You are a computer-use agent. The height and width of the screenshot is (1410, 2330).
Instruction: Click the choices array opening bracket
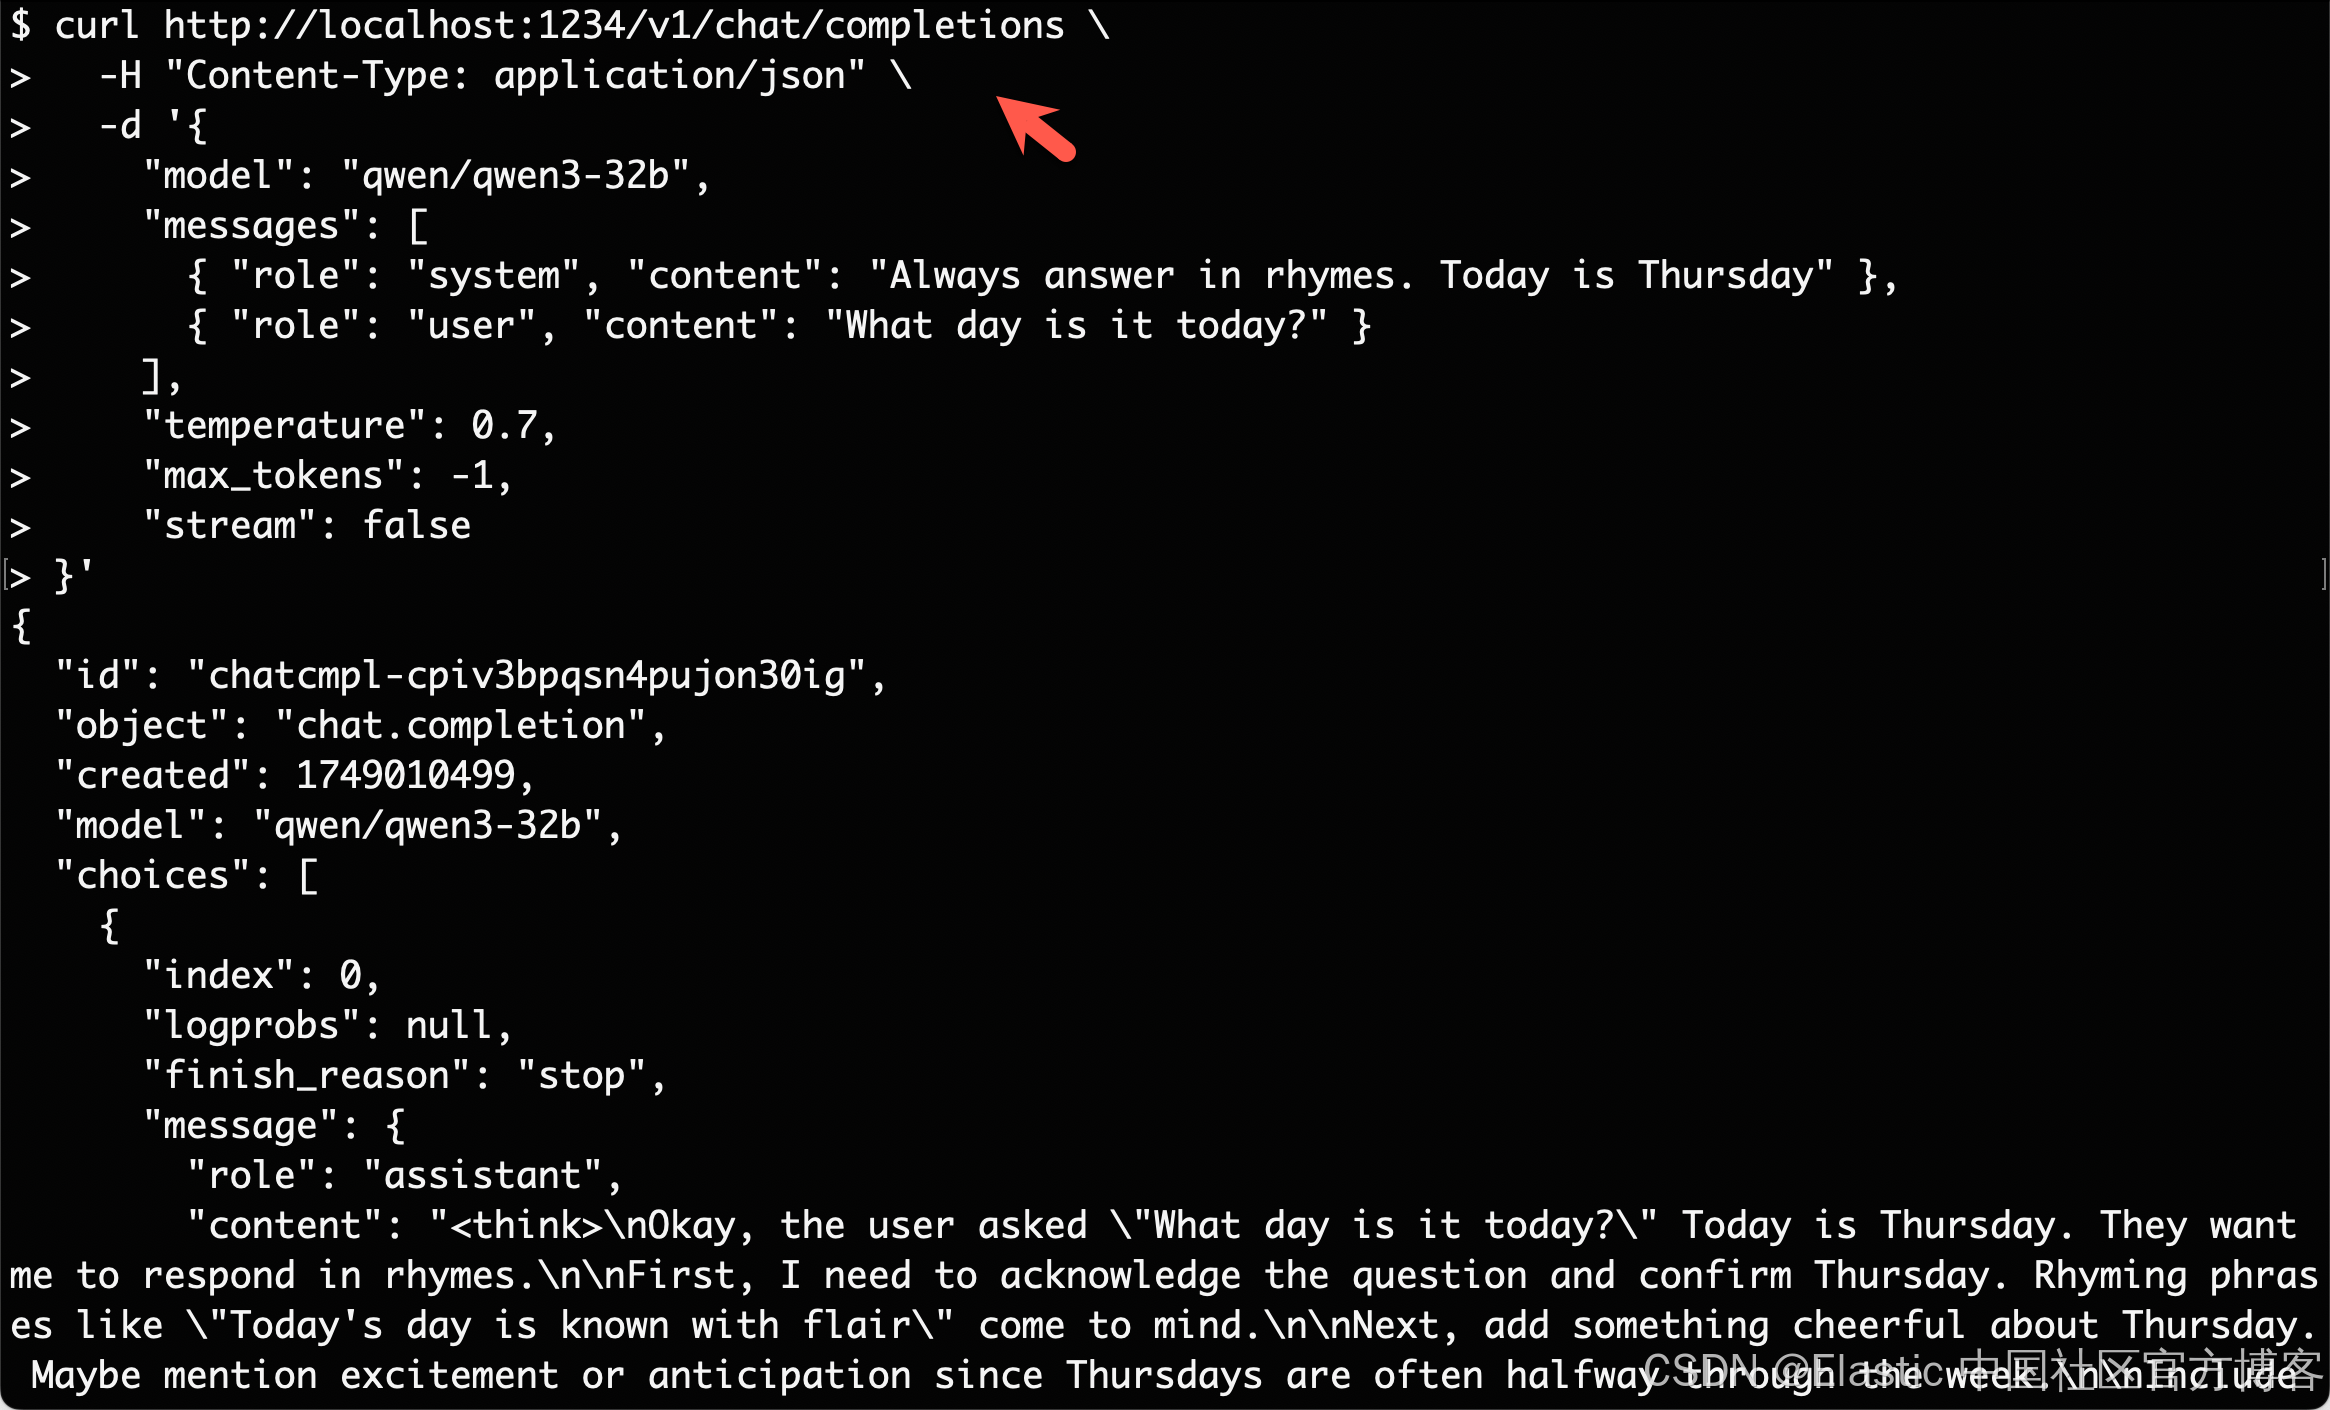[308, 875]
